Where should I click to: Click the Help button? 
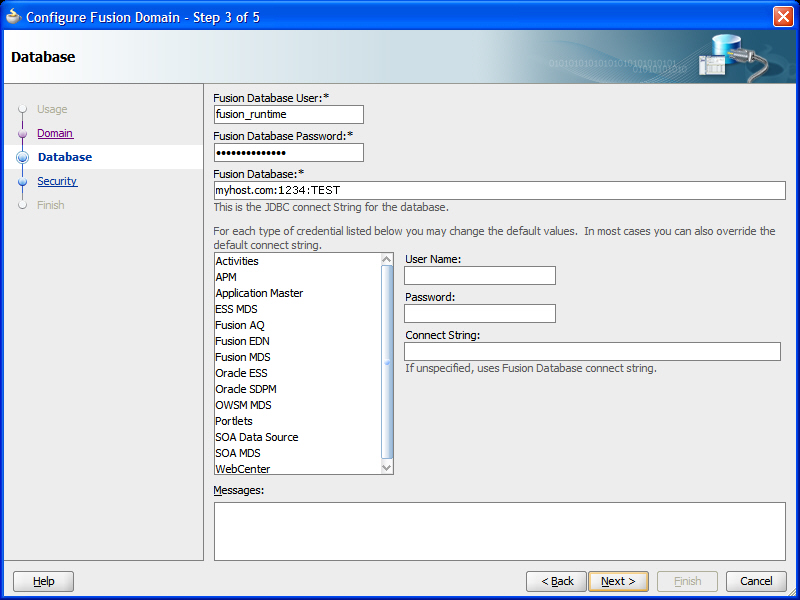pyautogui.click(x=43, y=581)
